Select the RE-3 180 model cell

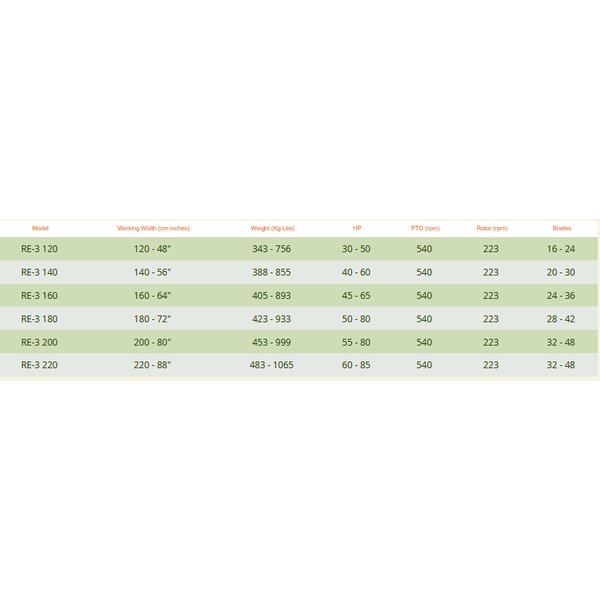[39, 319]
